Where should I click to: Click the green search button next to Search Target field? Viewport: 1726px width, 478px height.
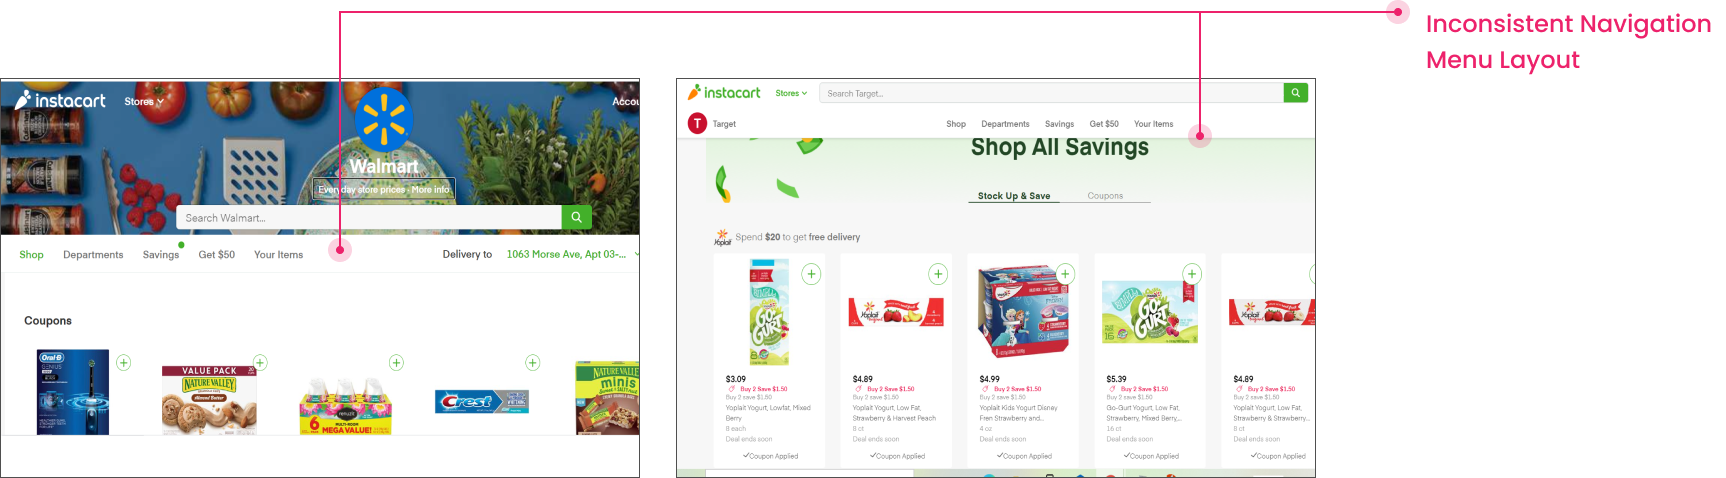point(1295,93)
